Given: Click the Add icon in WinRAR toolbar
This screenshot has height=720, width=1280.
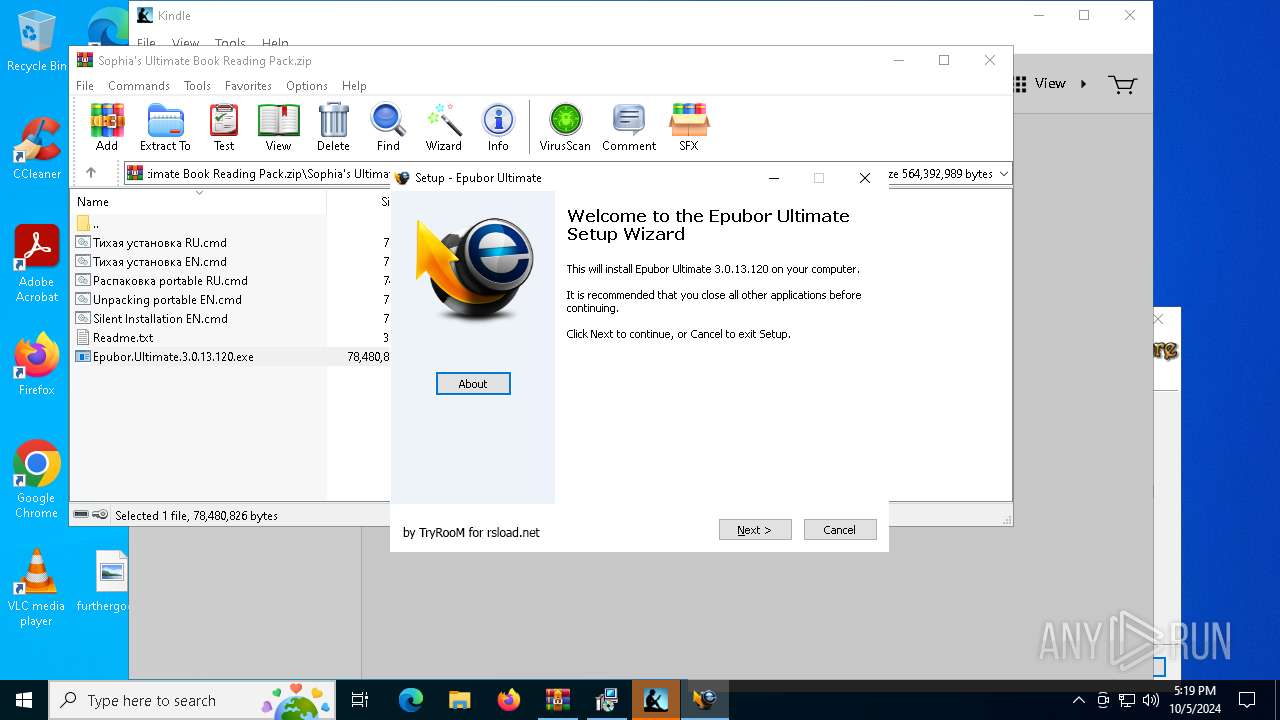Looking at the screenshot, I should (x=107, y=127).
